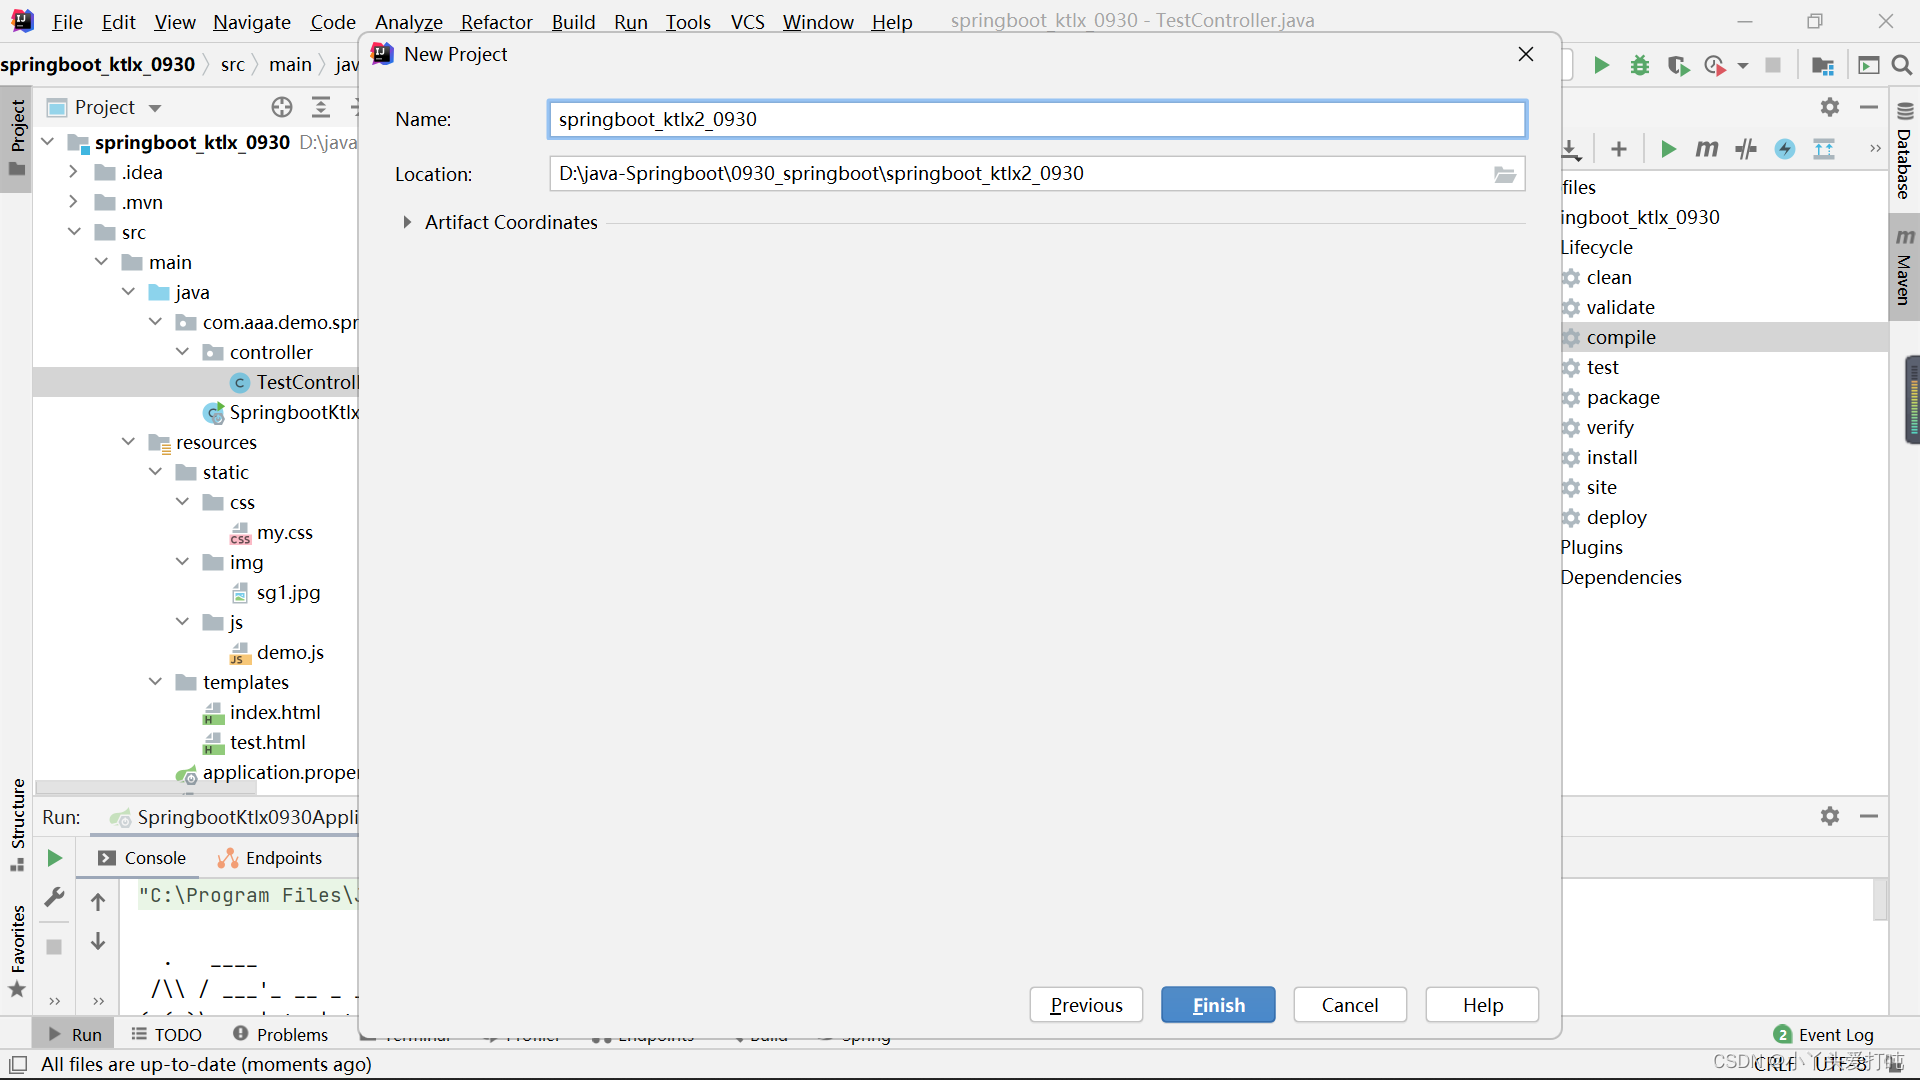The height and width of the screenshot is (1080, 1920).
Task: Open the Problems tool window tab
Action: [280, 1034]
